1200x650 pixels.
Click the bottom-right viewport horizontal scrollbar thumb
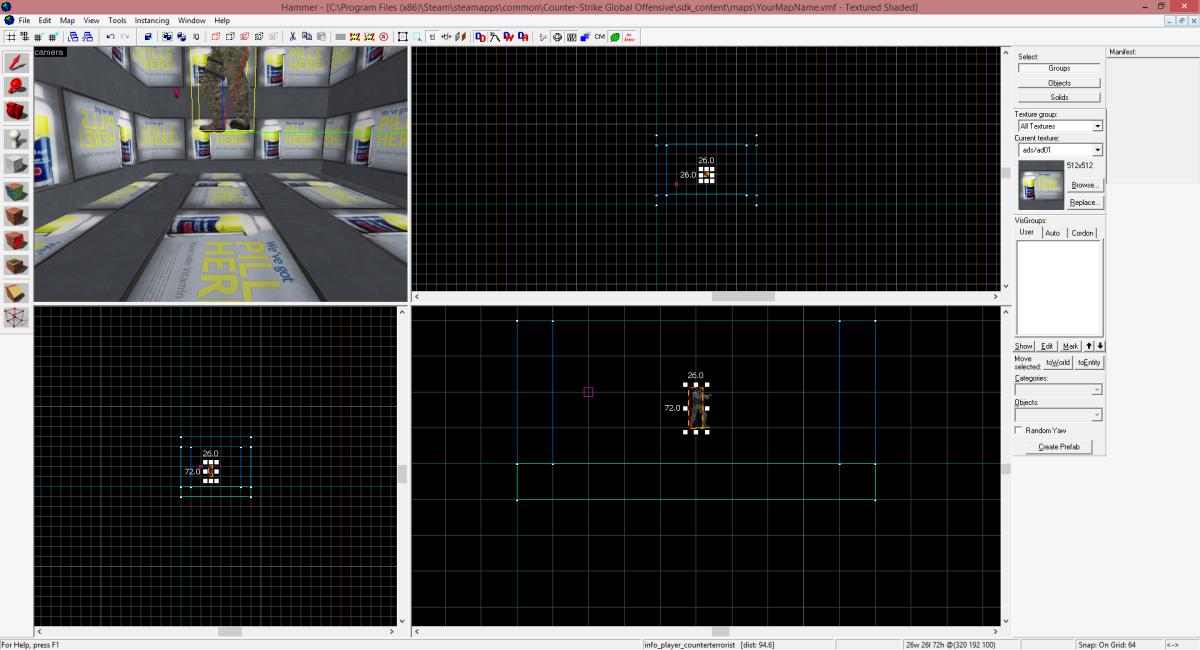tap(719, 632)
